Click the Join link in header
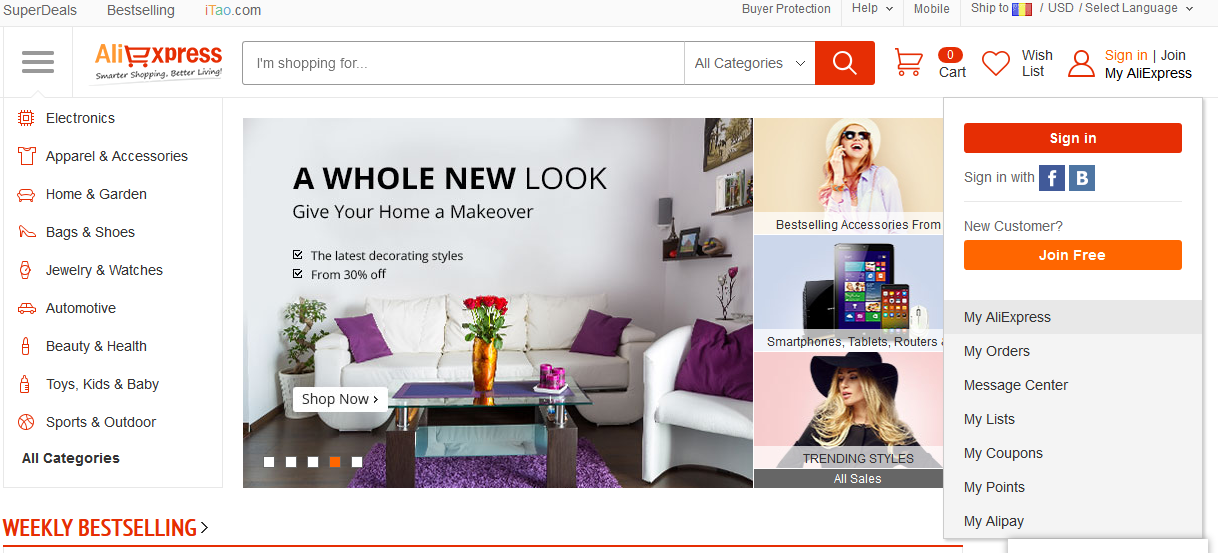 point(1173,55)
